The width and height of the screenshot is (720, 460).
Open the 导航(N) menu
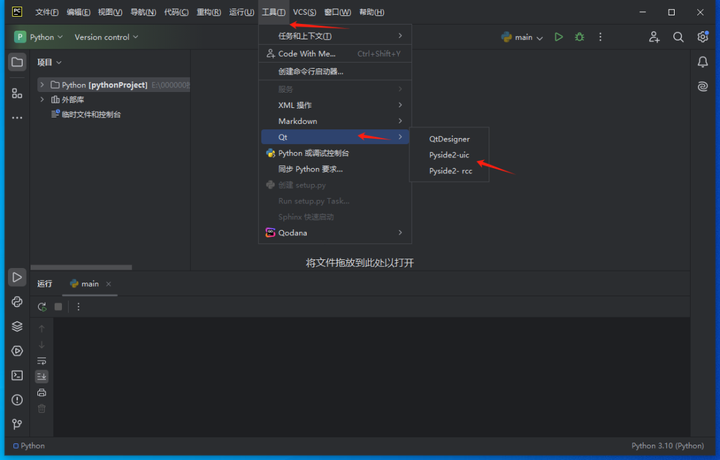pos(143,12)
